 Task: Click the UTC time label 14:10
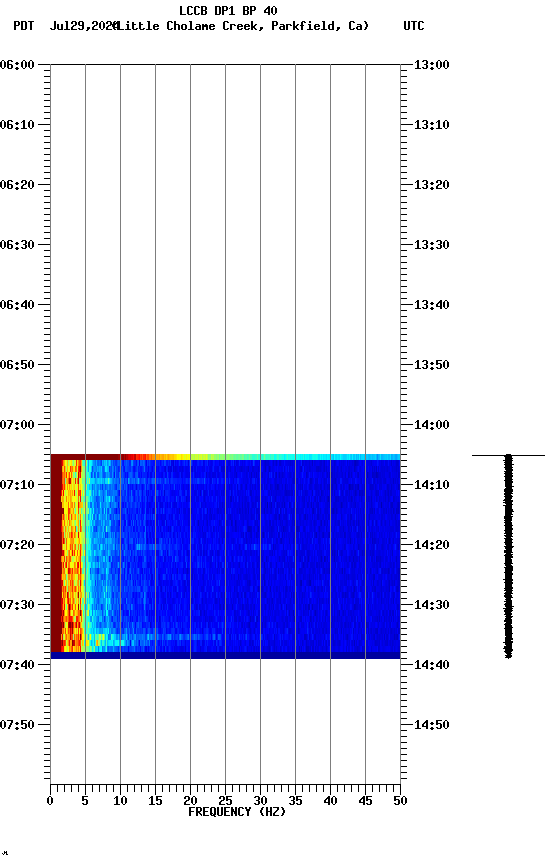coord(432,485)
